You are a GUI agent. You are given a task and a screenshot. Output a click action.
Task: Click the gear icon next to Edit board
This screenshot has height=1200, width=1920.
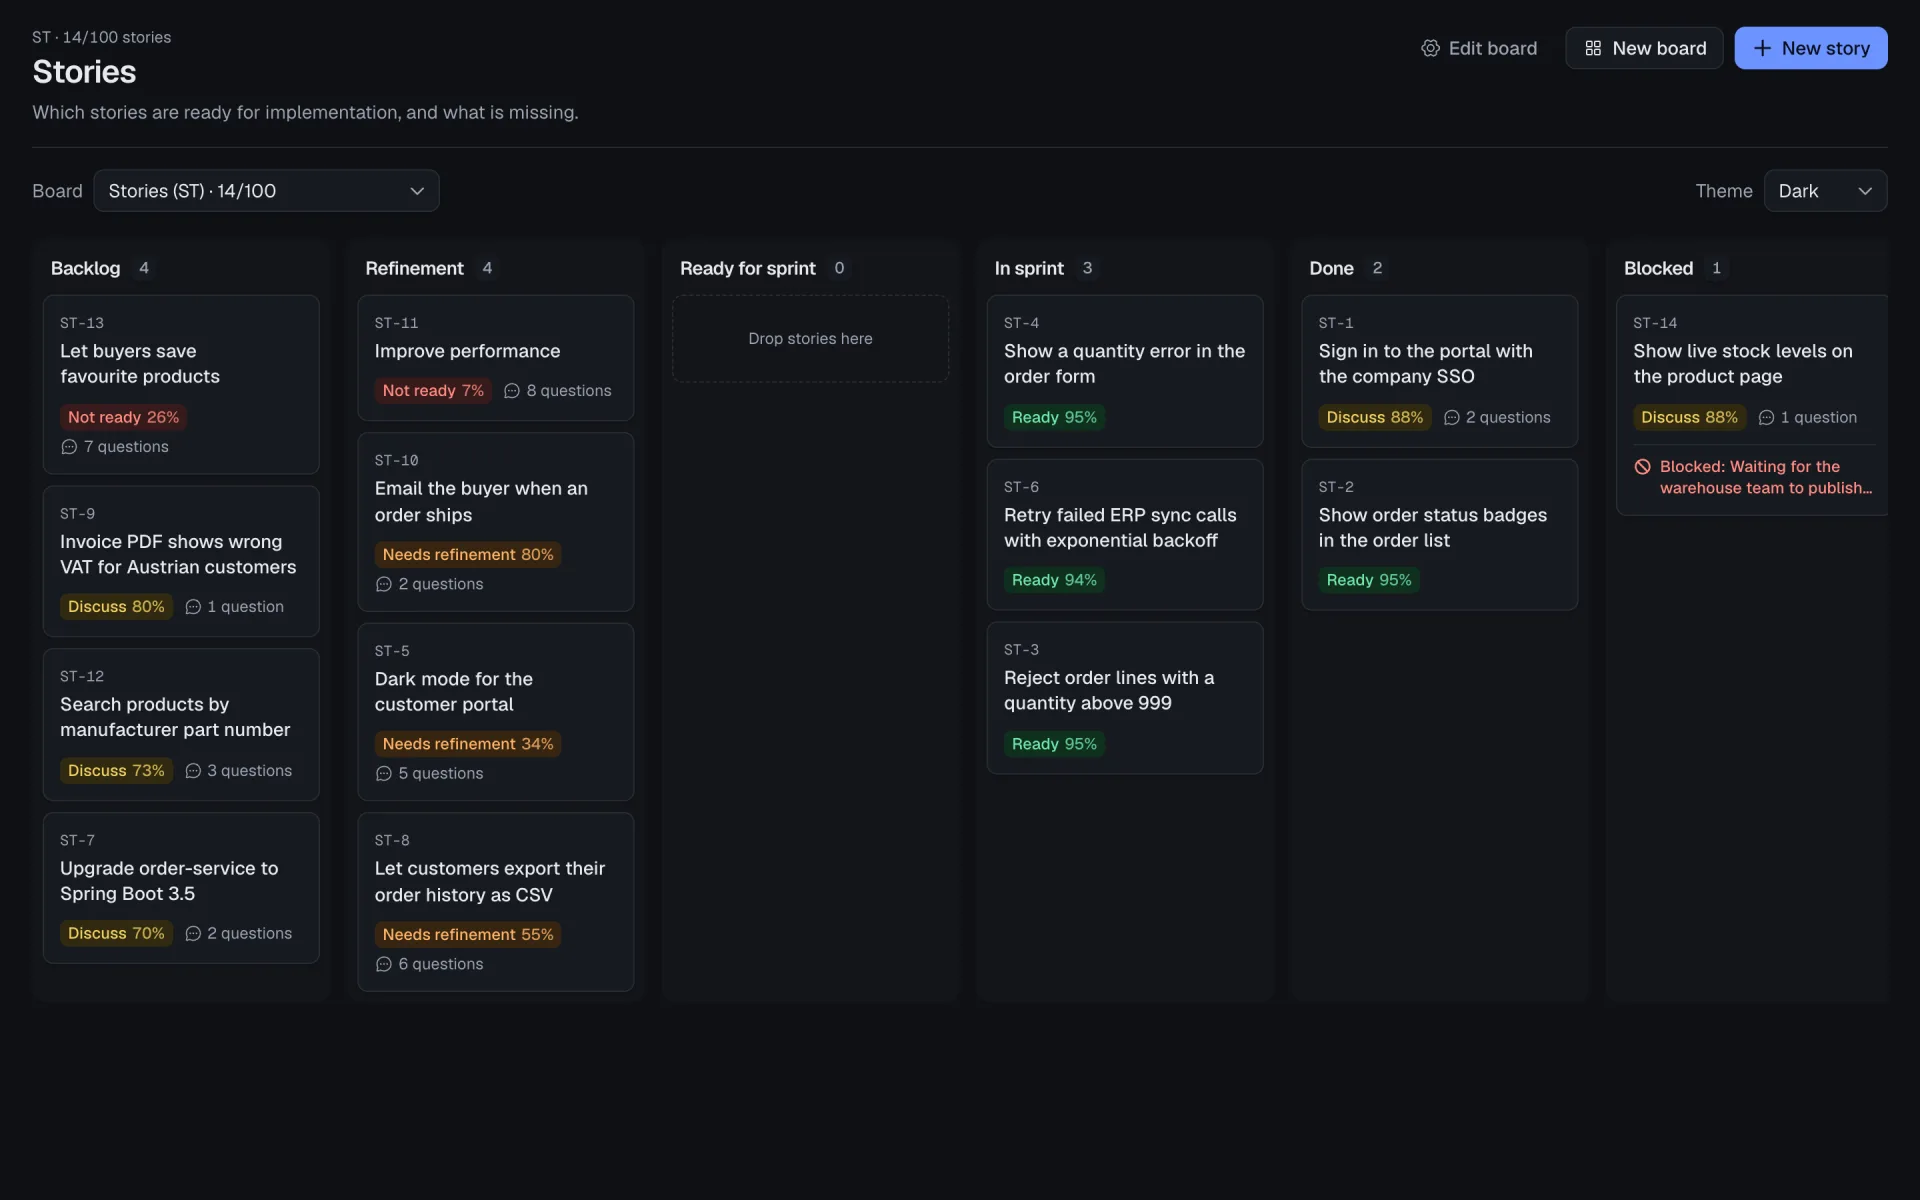point(1430,48)
